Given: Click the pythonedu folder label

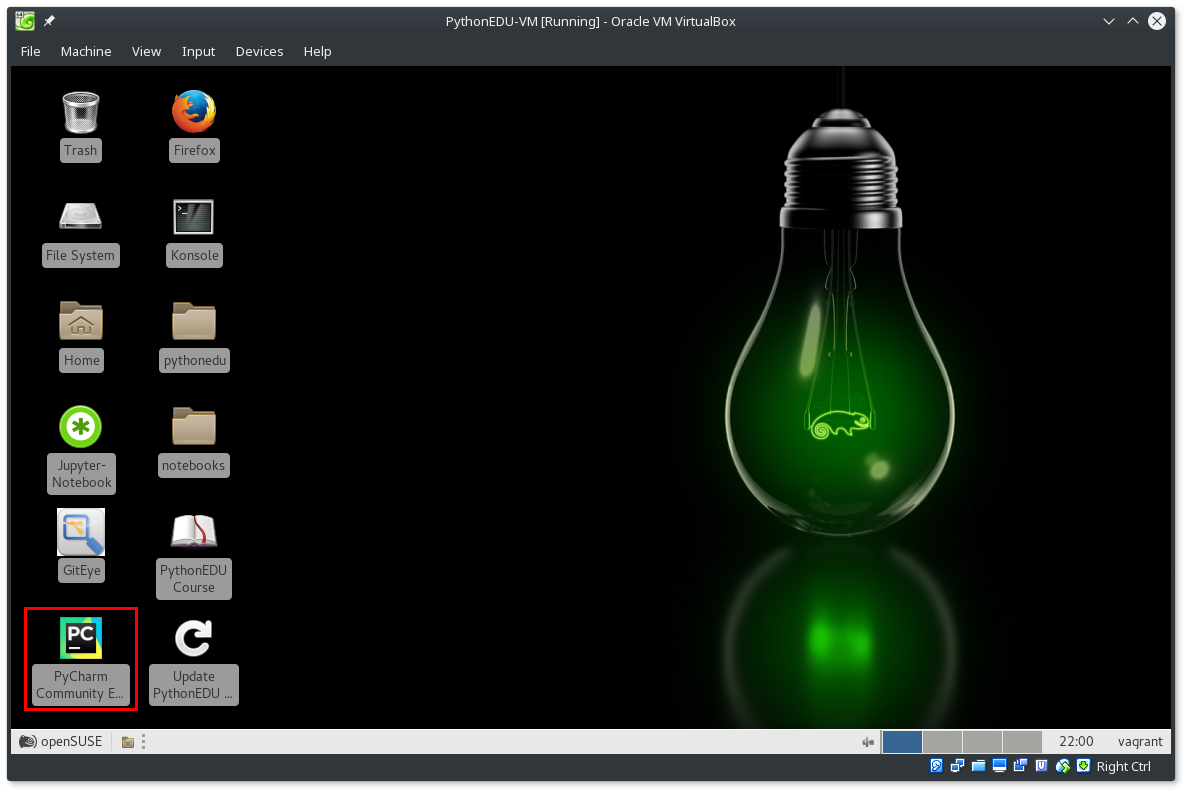Looking at the screenshot, I should point(195,361).
